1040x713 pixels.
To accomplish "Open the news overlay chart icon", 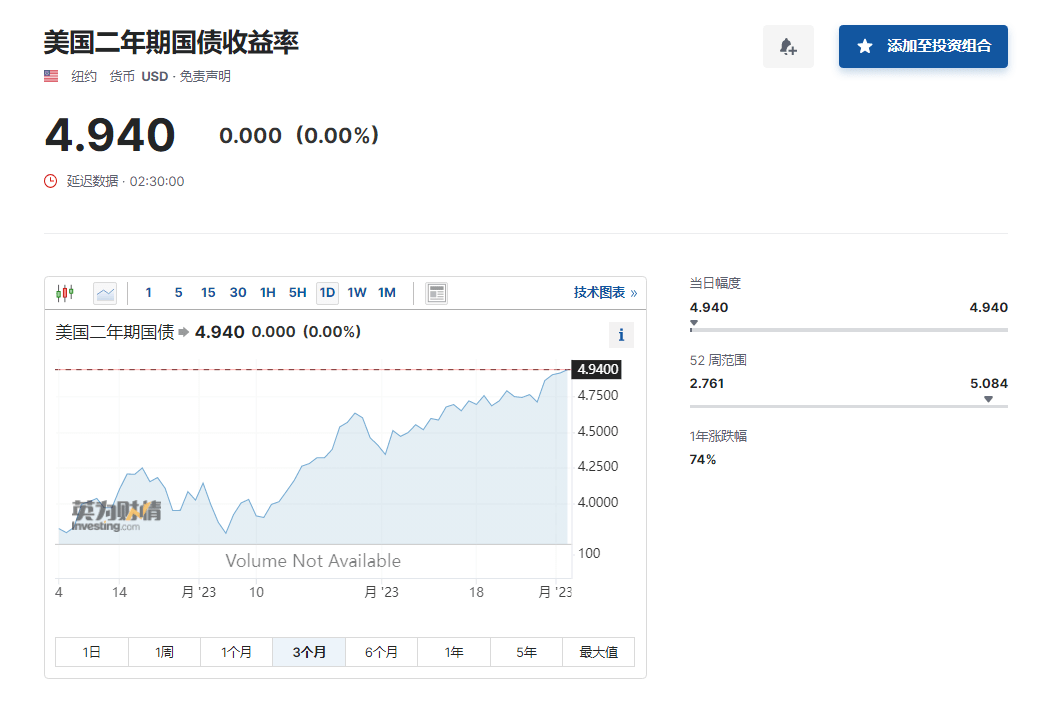I will 436,293.
